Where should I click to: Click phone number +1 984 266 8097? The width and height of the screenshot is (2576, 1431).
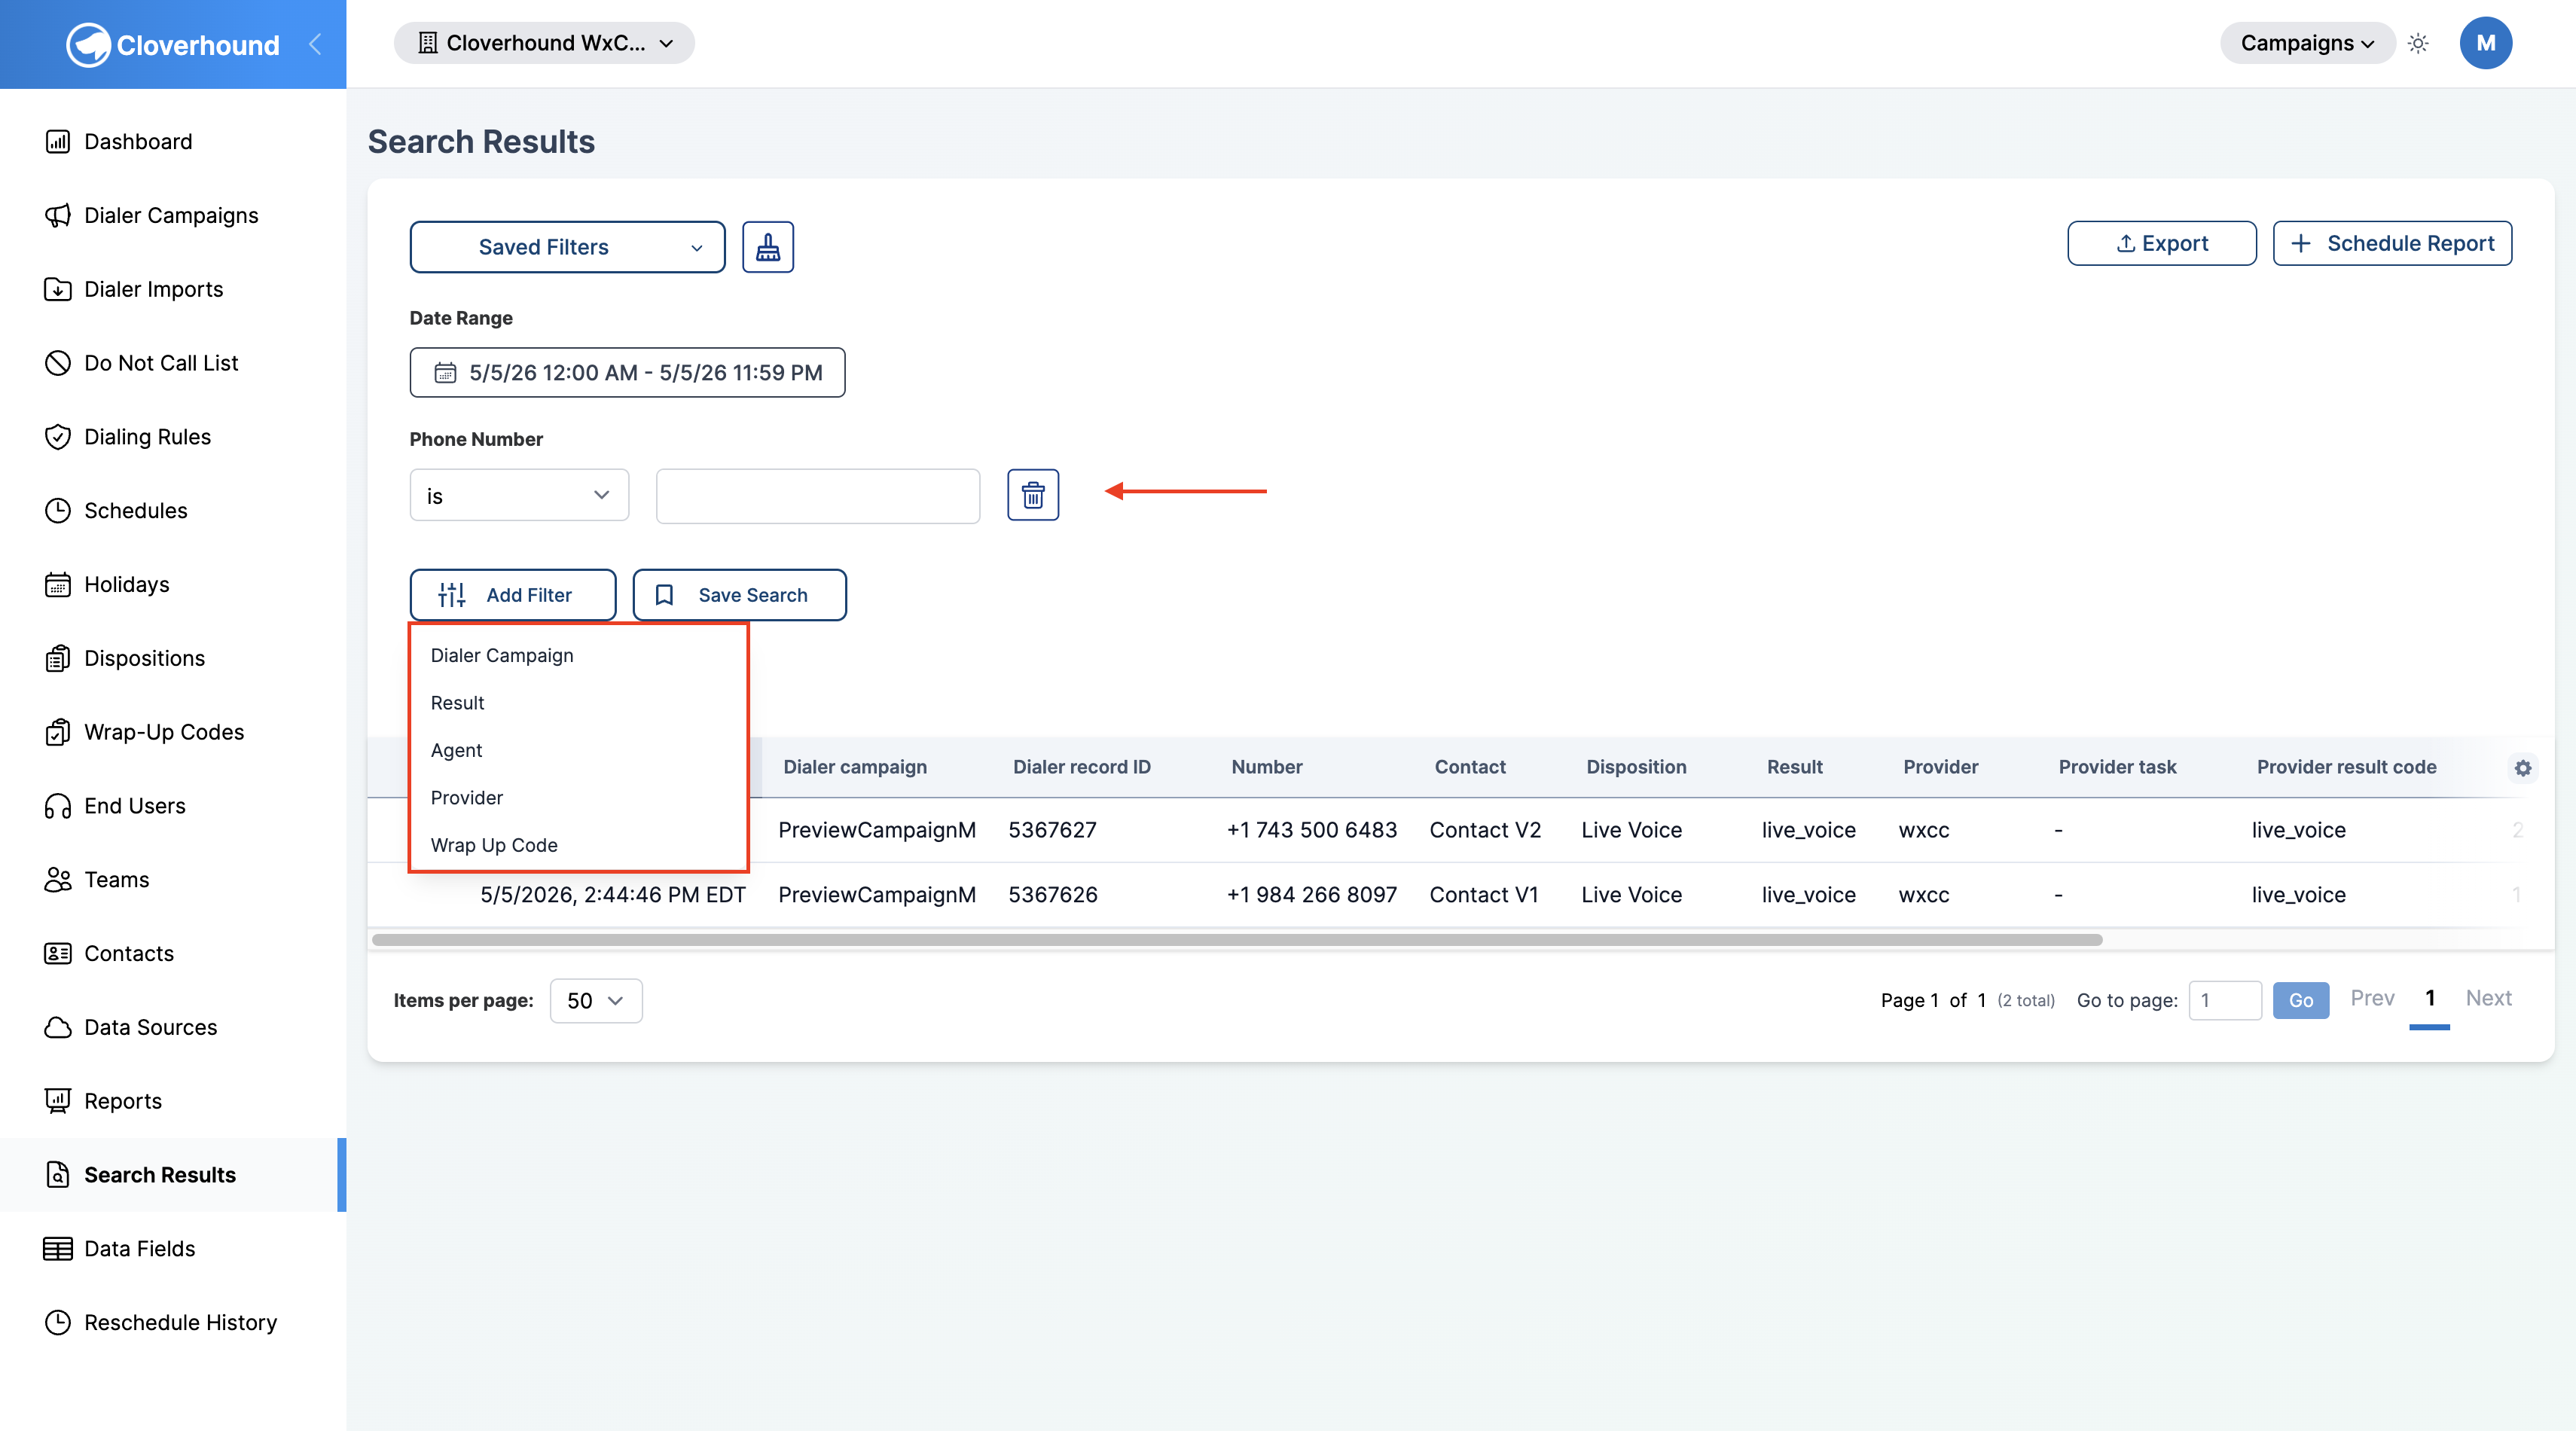(x=1311, y=895)
